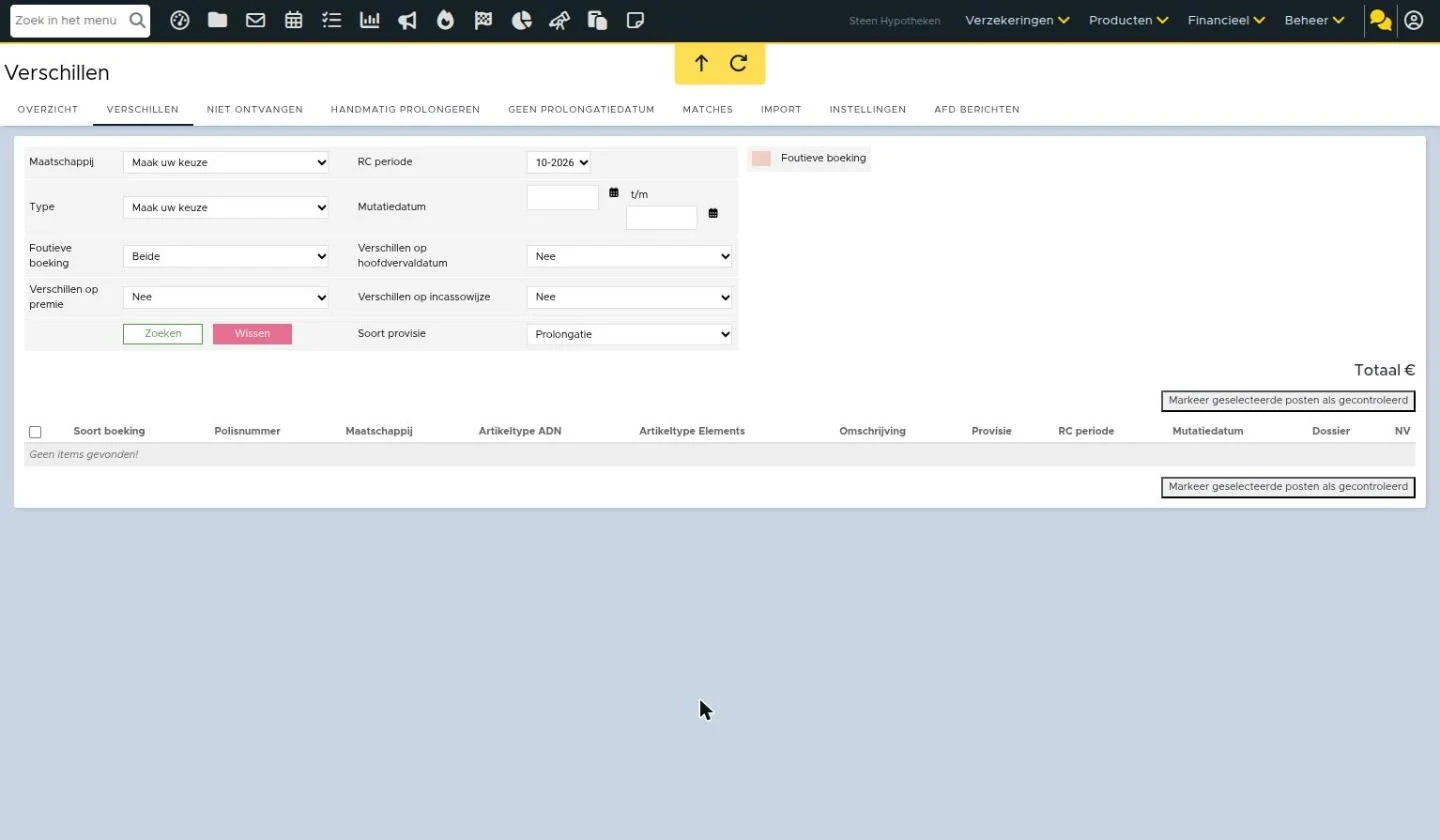1440x840 pixels.
Task: Open the user account icon
Action: point(1414,20)
